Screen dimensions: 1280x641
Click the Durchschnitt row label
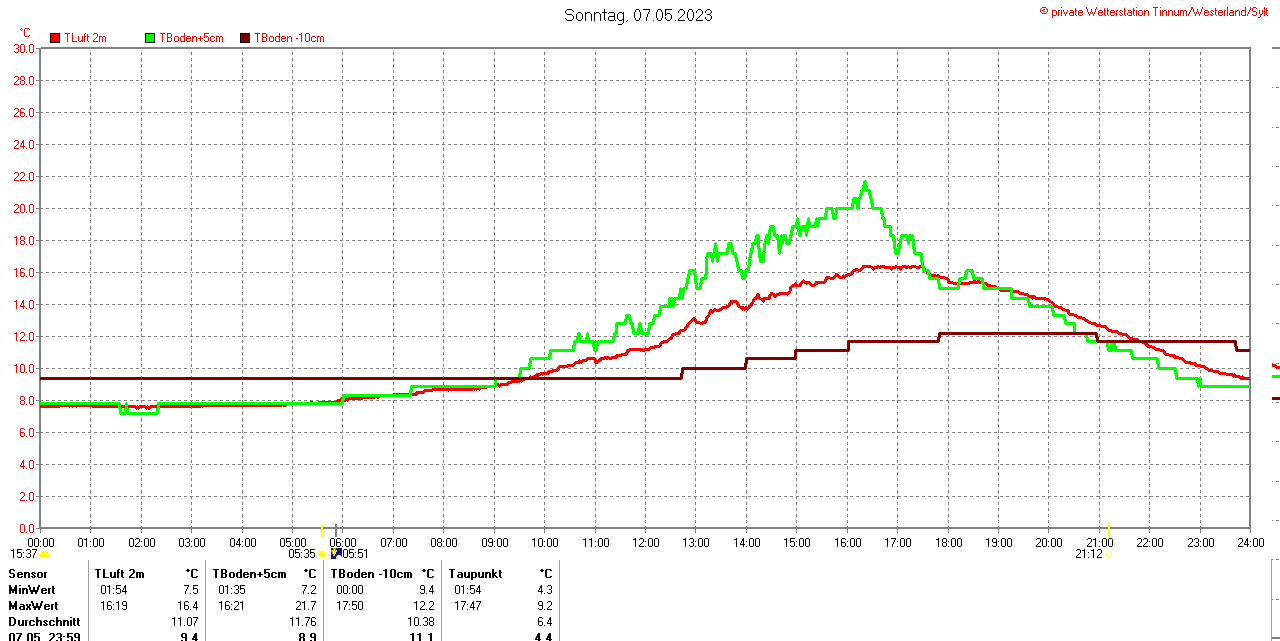44,622
